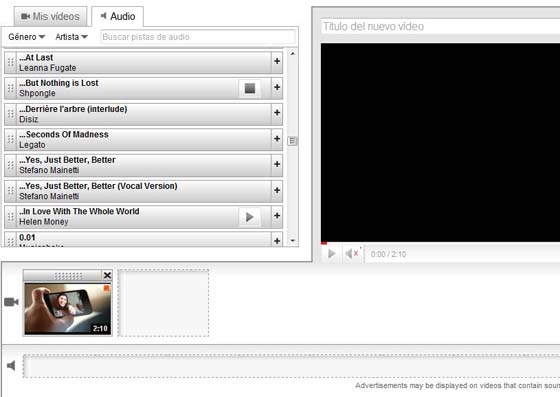The image size is (560, 397).
Task: Add '...At Last' track with plus button
Action: [277, 61]
